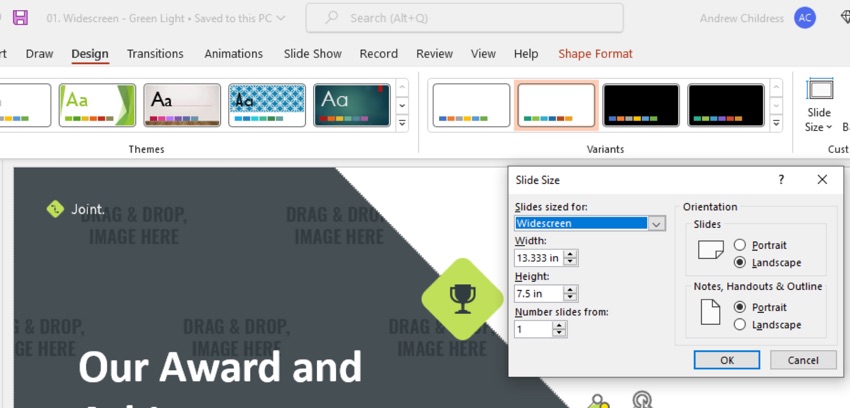This screenshot has height=408, width=850.
Task: Click the Number slides from field
Action: (534, 329)
